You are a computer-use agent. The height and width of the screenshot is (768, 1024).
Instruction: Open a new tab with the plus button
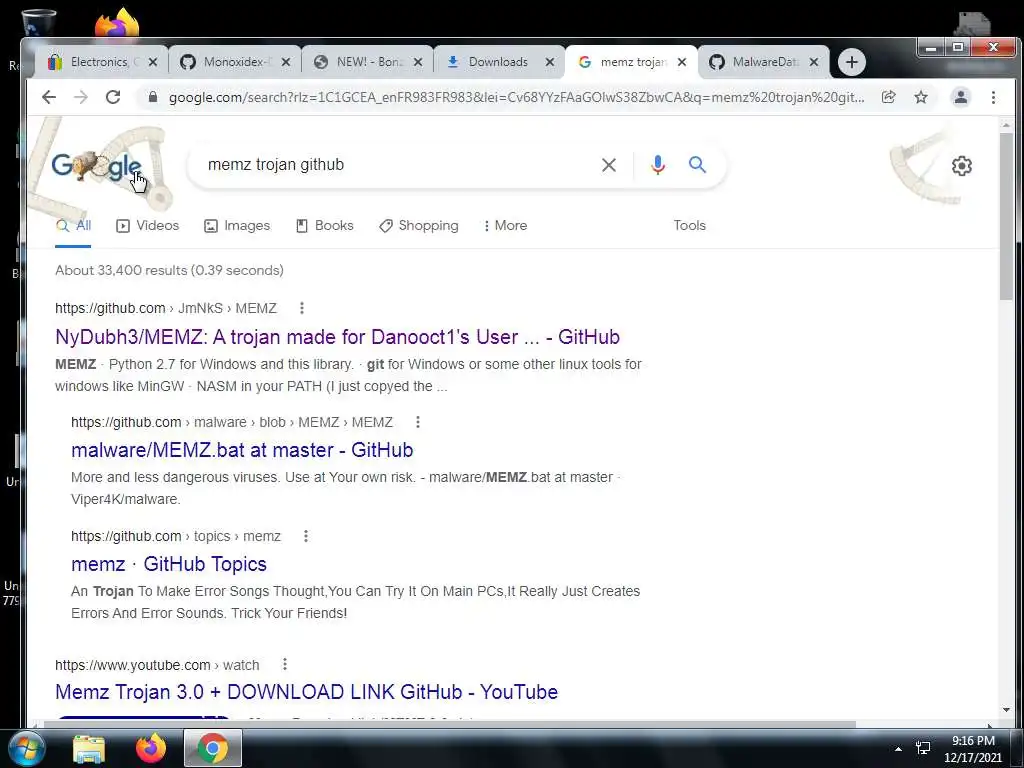[852, 62]
